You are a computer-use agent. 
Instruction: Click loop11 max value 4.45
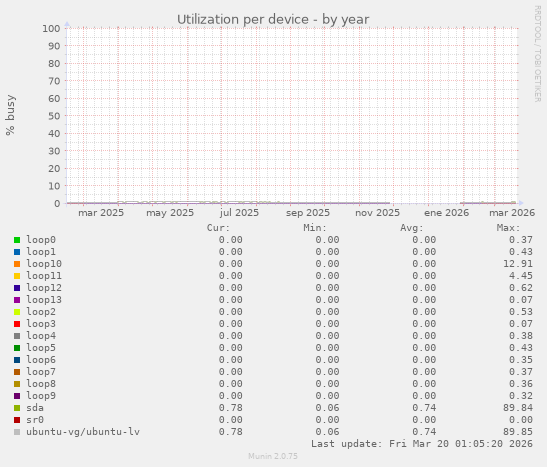click(521, 276)
